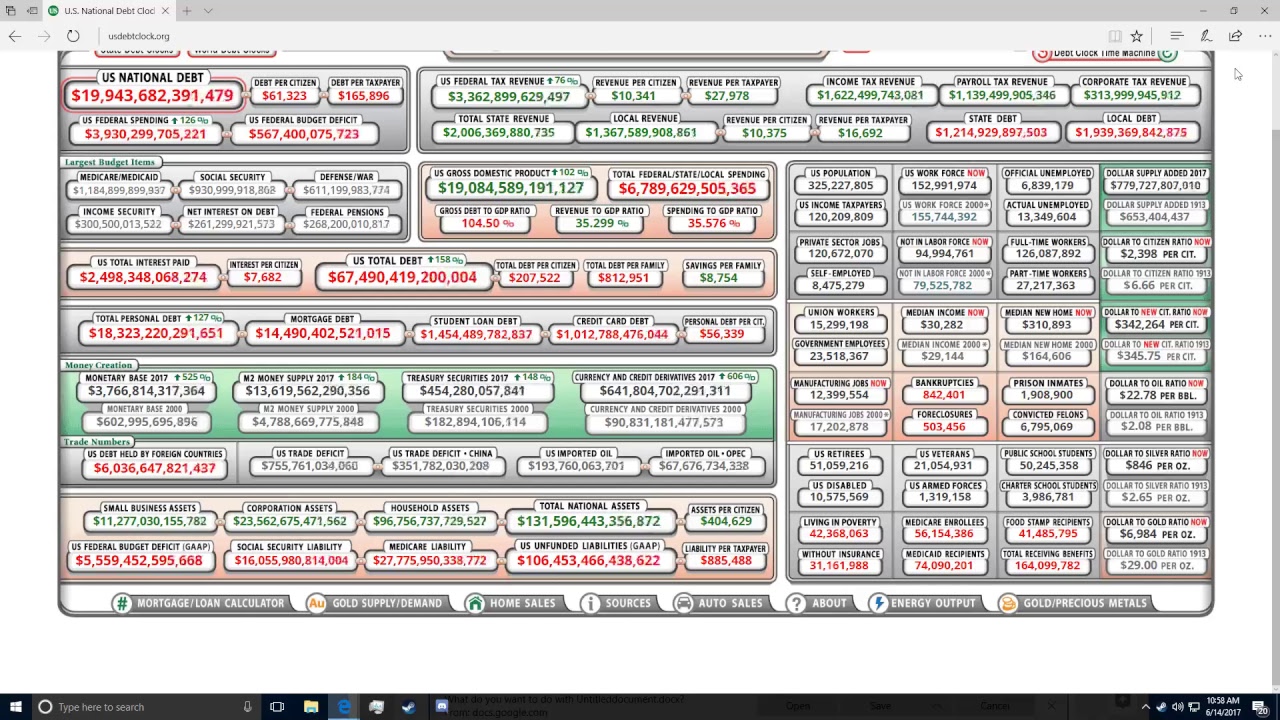Go back to the previous page
This screenshot has width=1280, height=720.
(x=15, y=36)
